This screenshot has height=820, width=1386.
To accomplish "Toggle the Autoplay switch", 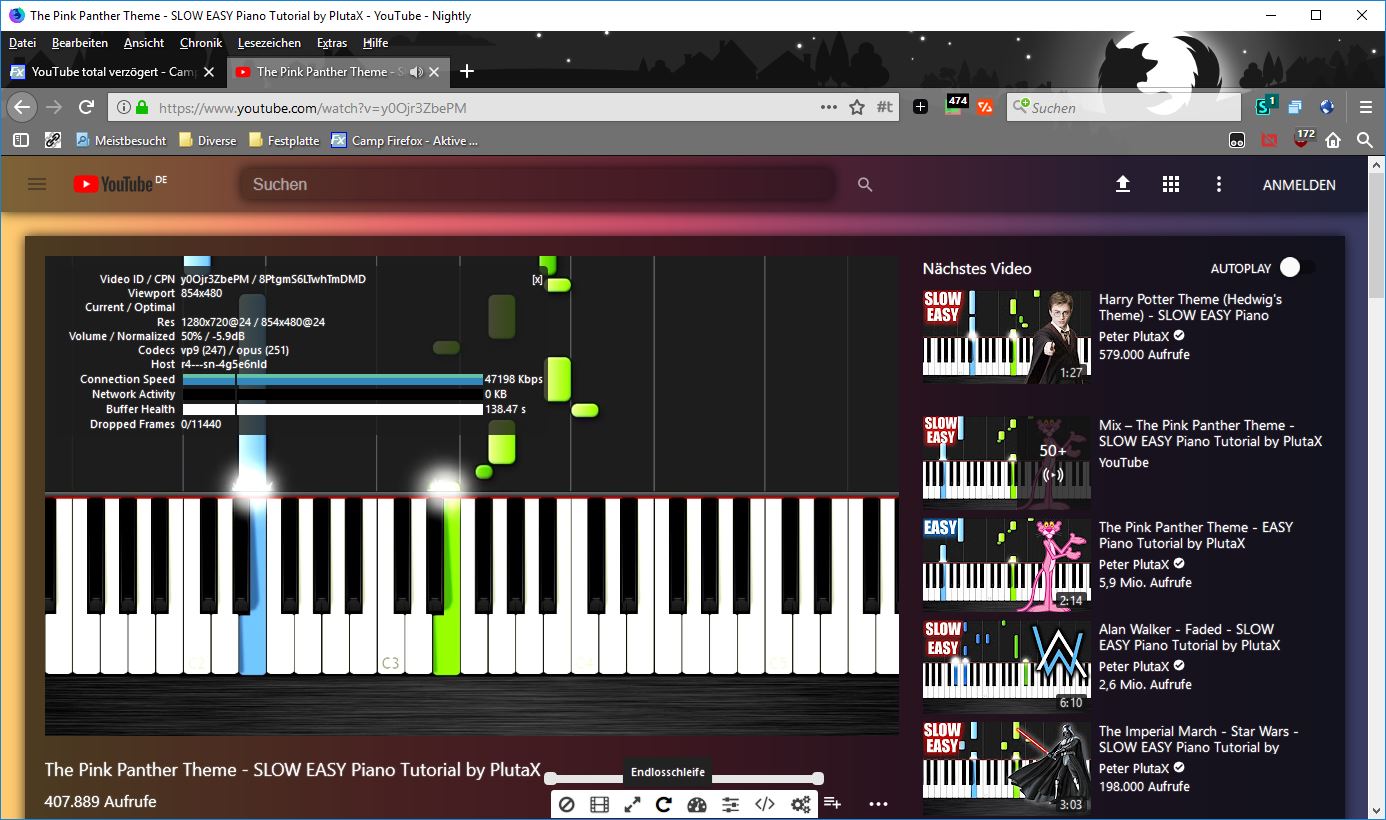I will coord(1297,268).
